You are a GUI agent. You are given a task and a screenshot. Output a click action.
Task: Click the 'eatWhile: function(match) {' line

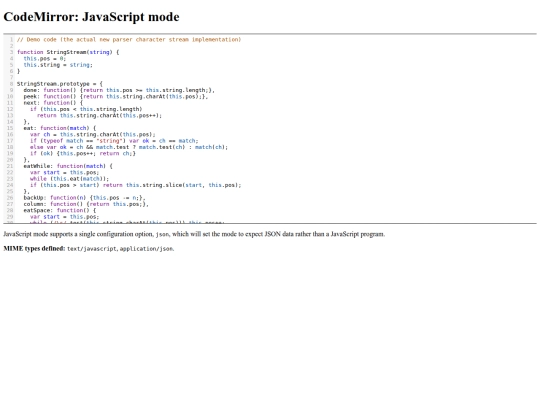pos(68,166)
